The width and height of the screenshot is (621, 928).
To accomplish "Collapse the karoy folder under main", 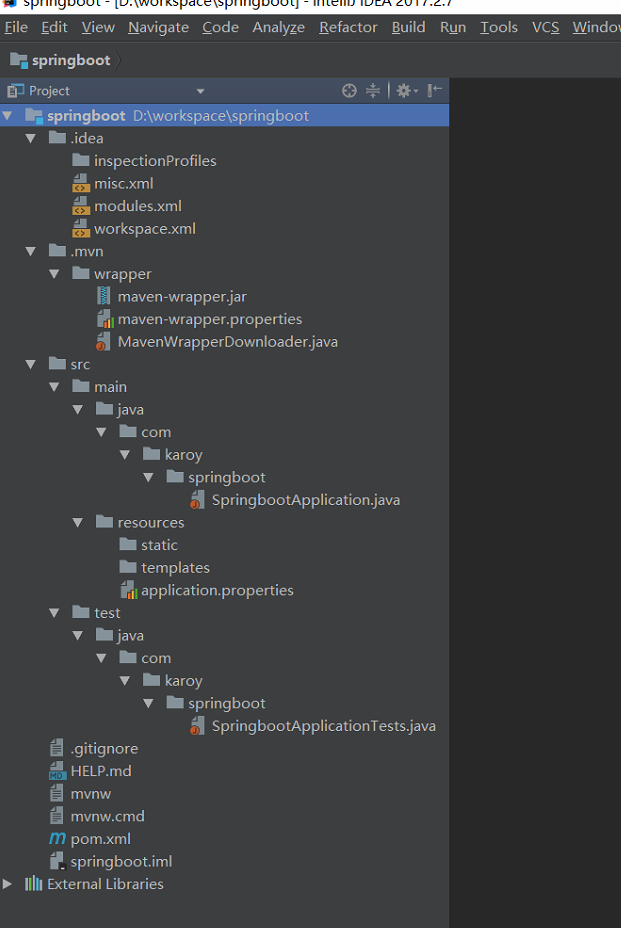I will tap(125, 455).
